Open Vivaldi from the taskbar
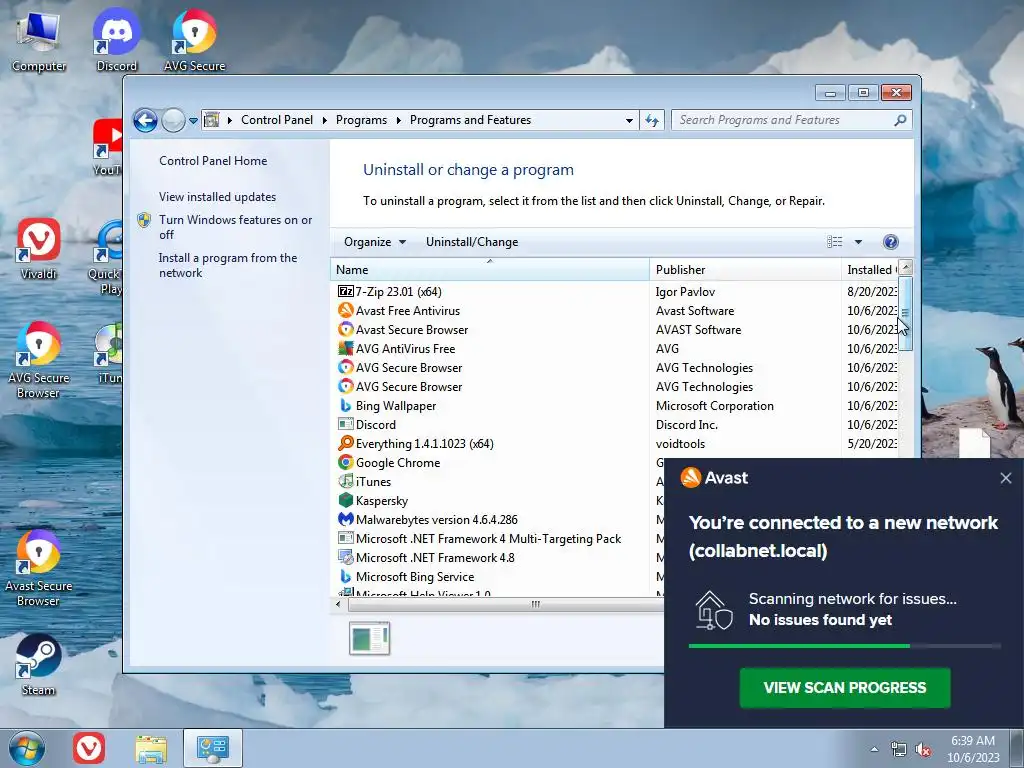Screen dimensions: 1024x768 point(89,748)
